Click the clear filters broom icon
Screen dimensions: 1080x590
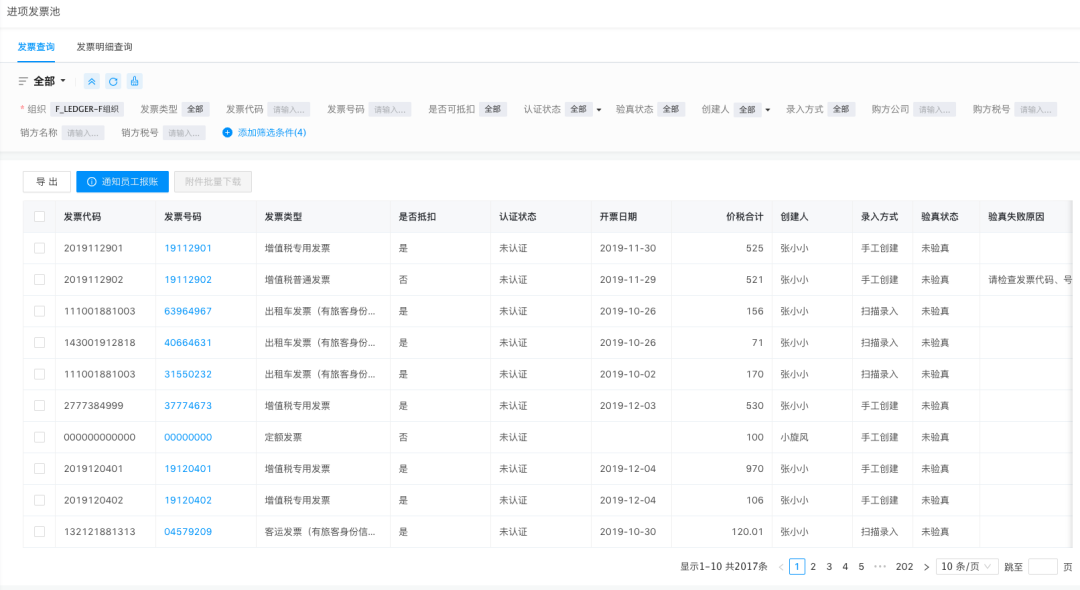135,81
